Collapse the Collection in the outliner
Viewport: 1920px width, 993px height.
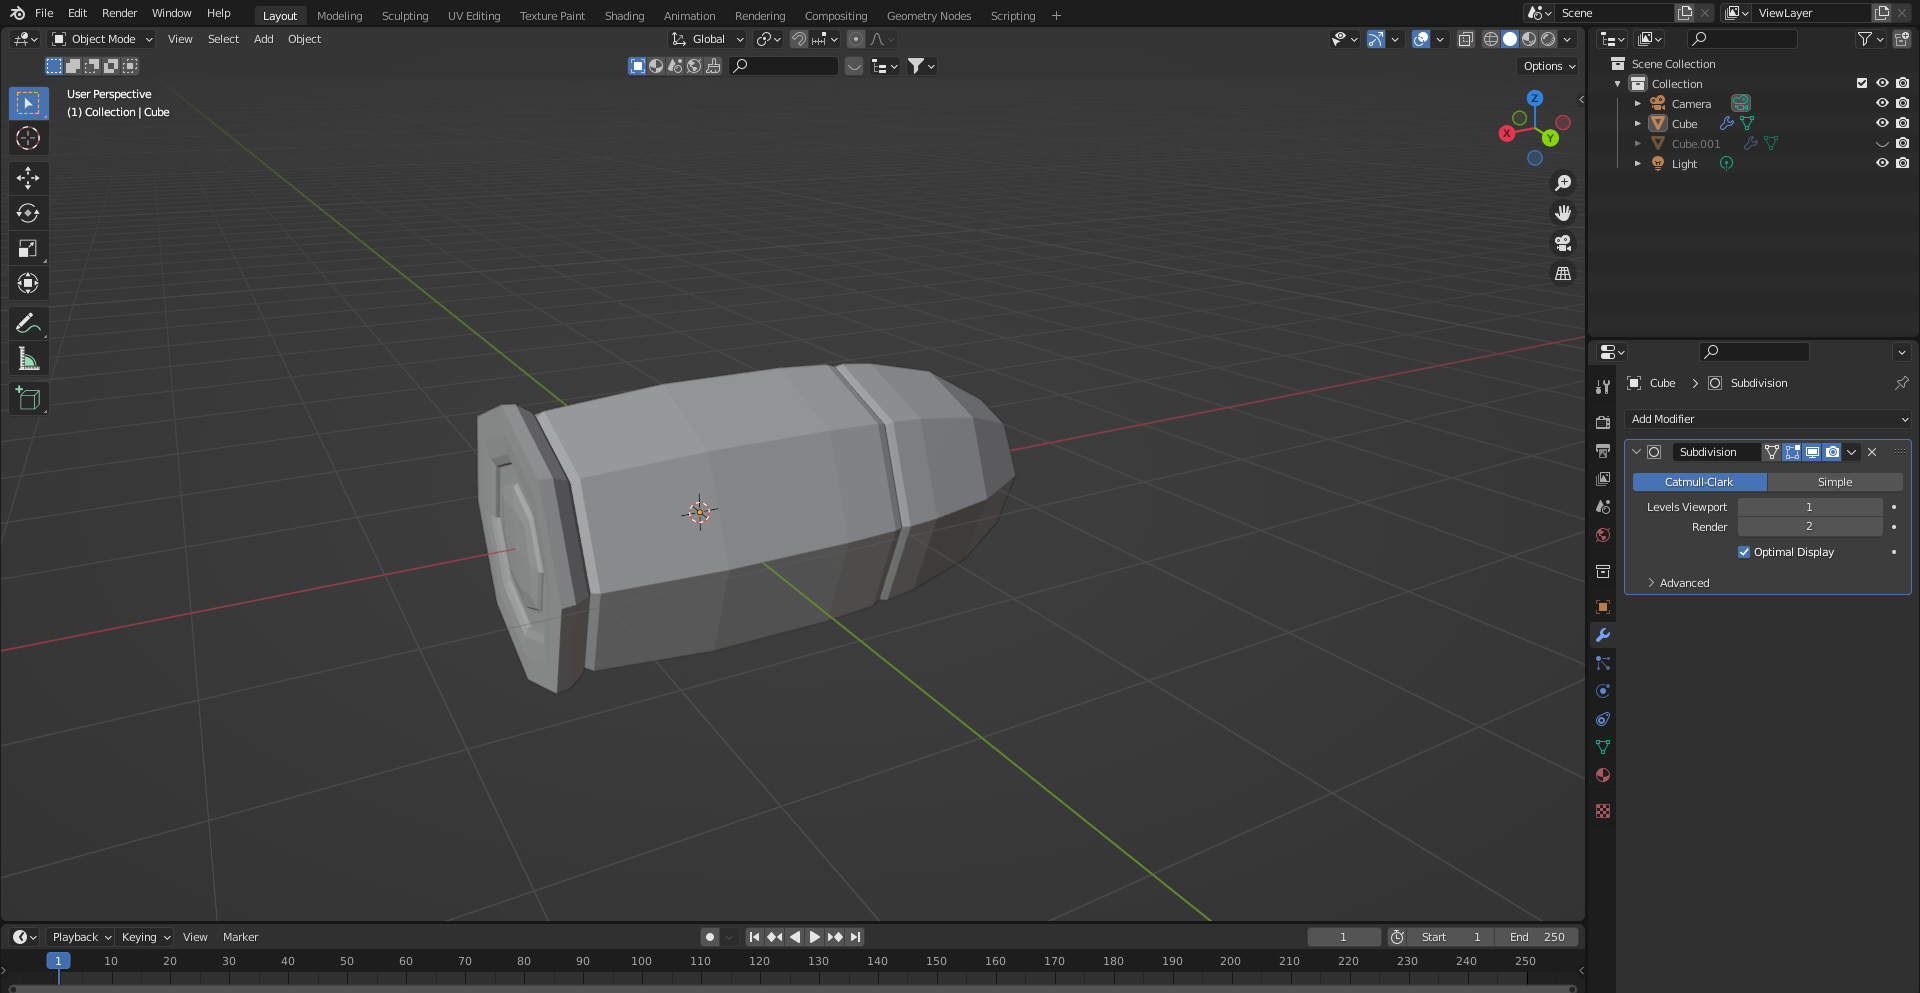(x=1617, y=84)
